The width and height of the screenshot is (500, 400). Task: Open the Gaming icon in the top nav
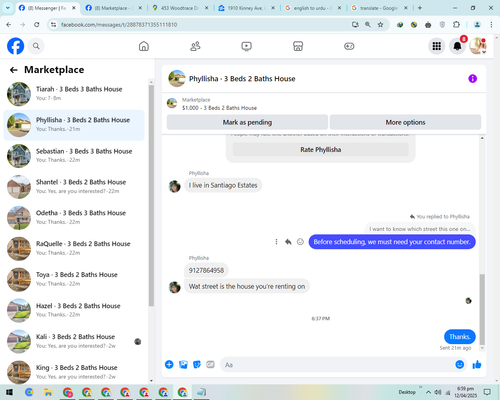pos(349,46)
